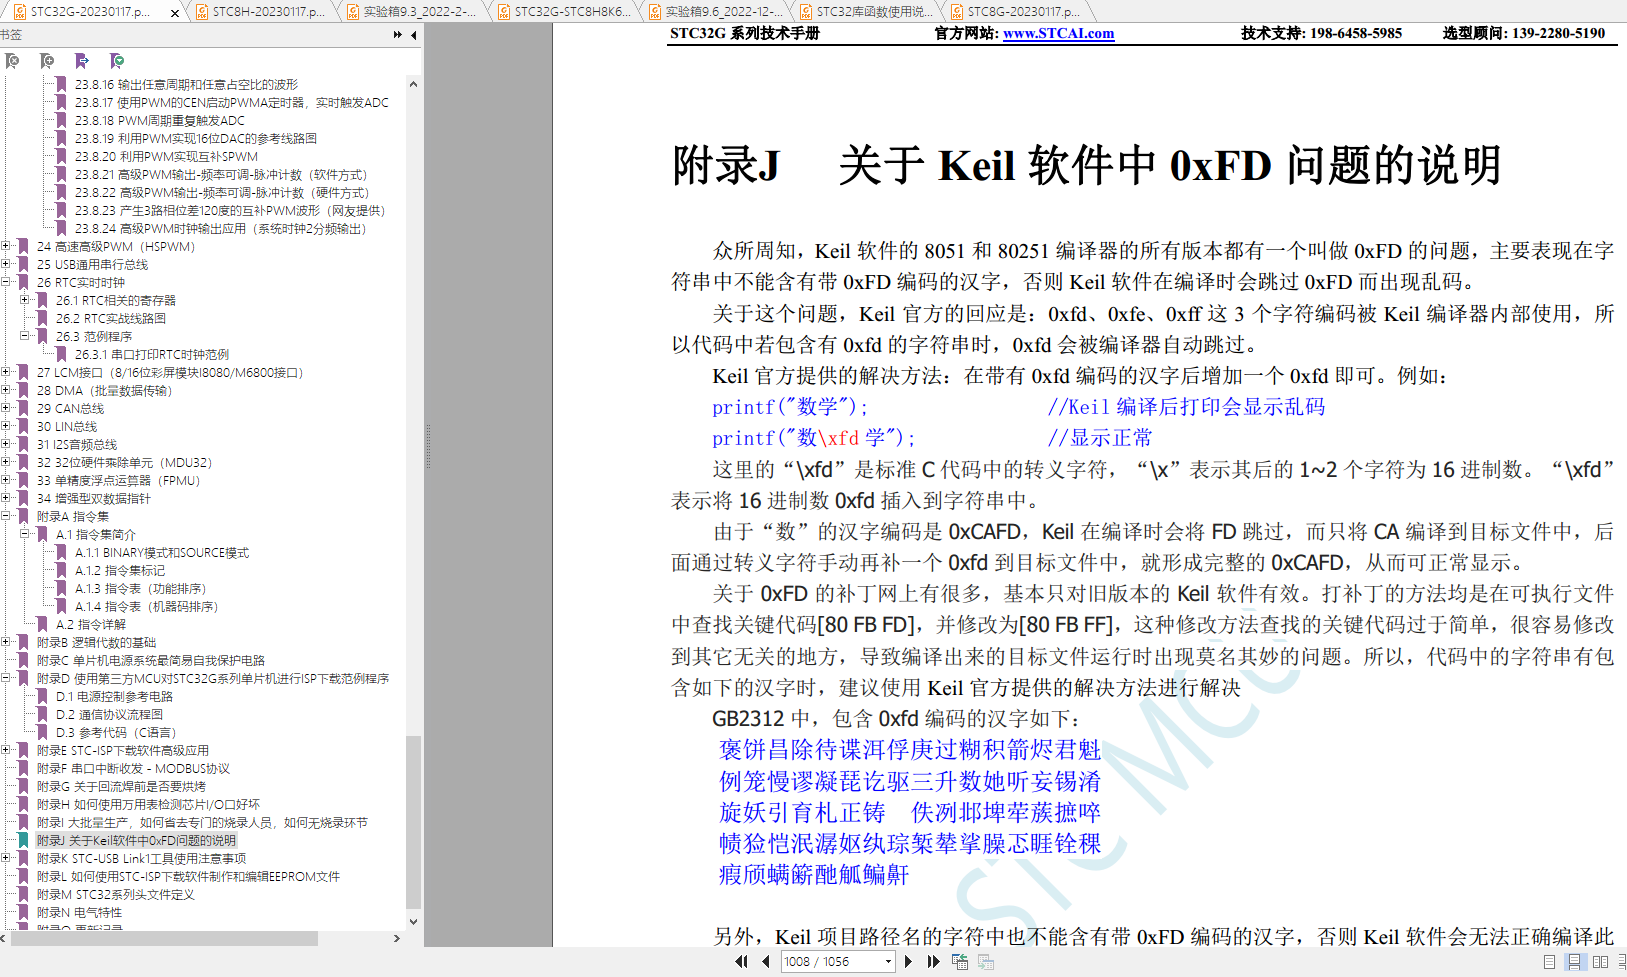Open bookmark 29 CAN总线
This screenshot has height=977, width=1627.
[x=70, y=409]
